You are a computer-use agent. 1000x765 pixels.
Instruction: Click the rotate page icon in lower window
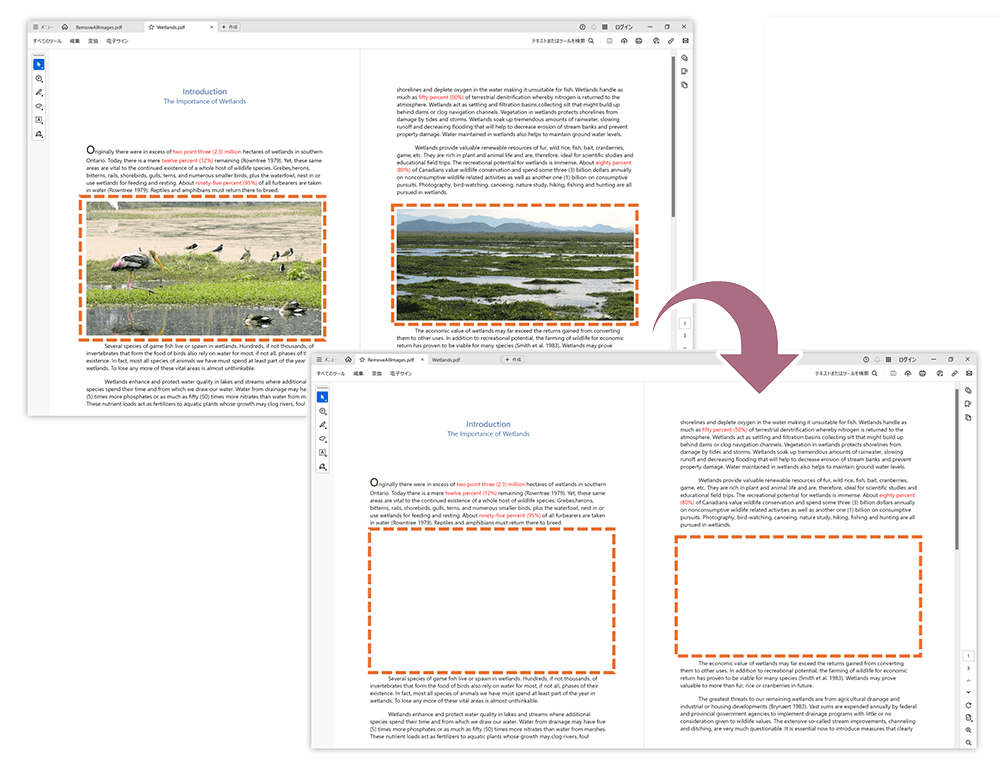click(x=969, y=705)
